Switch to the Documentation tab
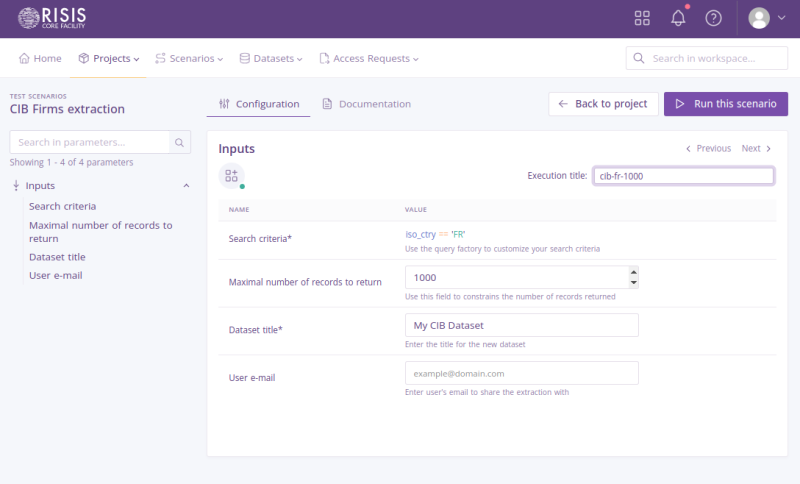 366,104
